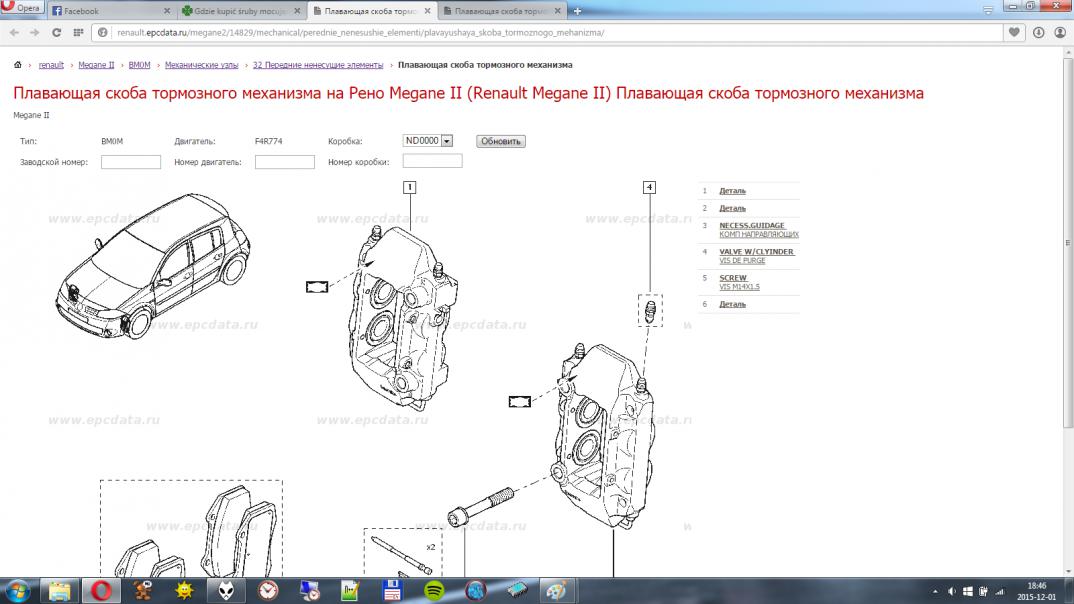Focus the Номер коробки input field

pos(432,161)
